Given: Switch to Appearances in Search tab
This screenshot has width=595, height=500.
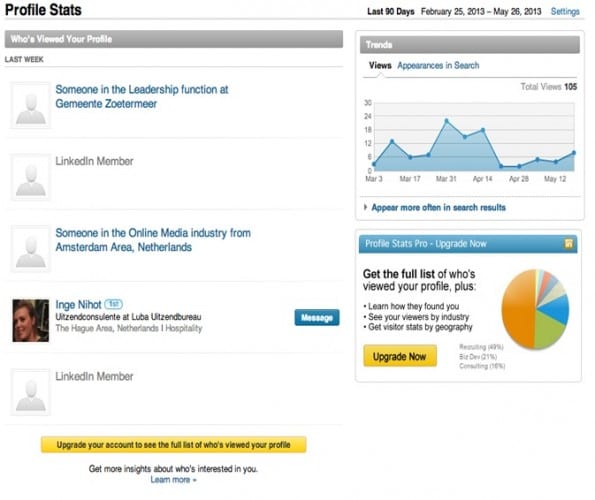Looking at the screenshot, I should (x=438, y=66).
